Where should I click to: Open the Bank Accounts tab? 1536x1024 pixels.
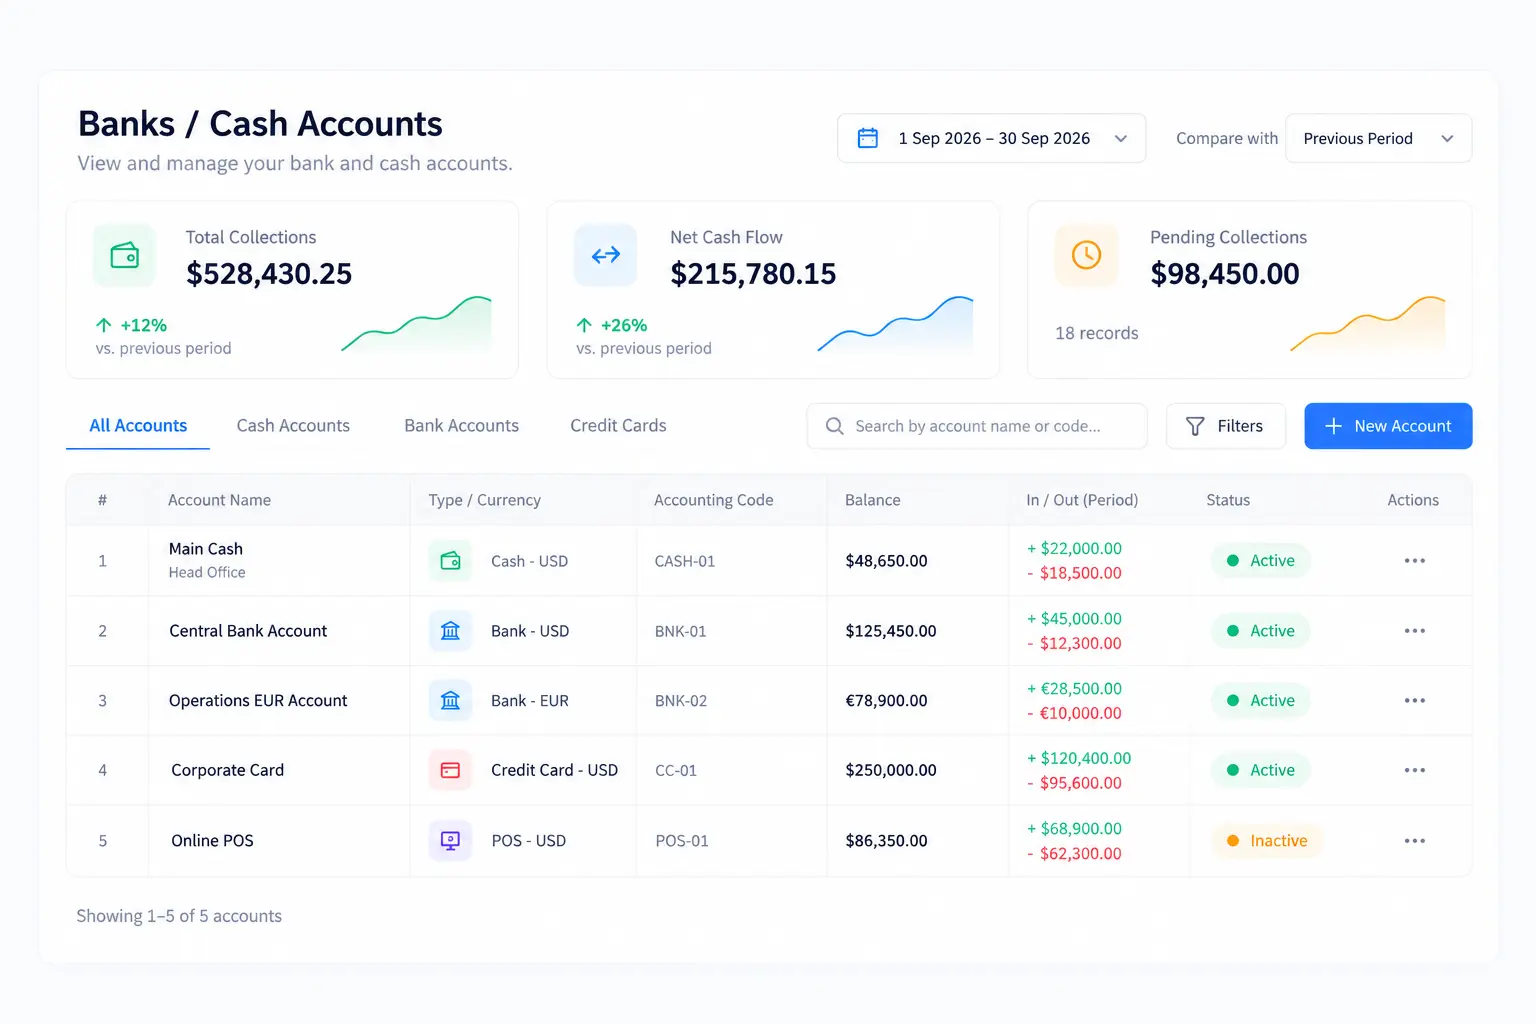(x=461, y=426)
